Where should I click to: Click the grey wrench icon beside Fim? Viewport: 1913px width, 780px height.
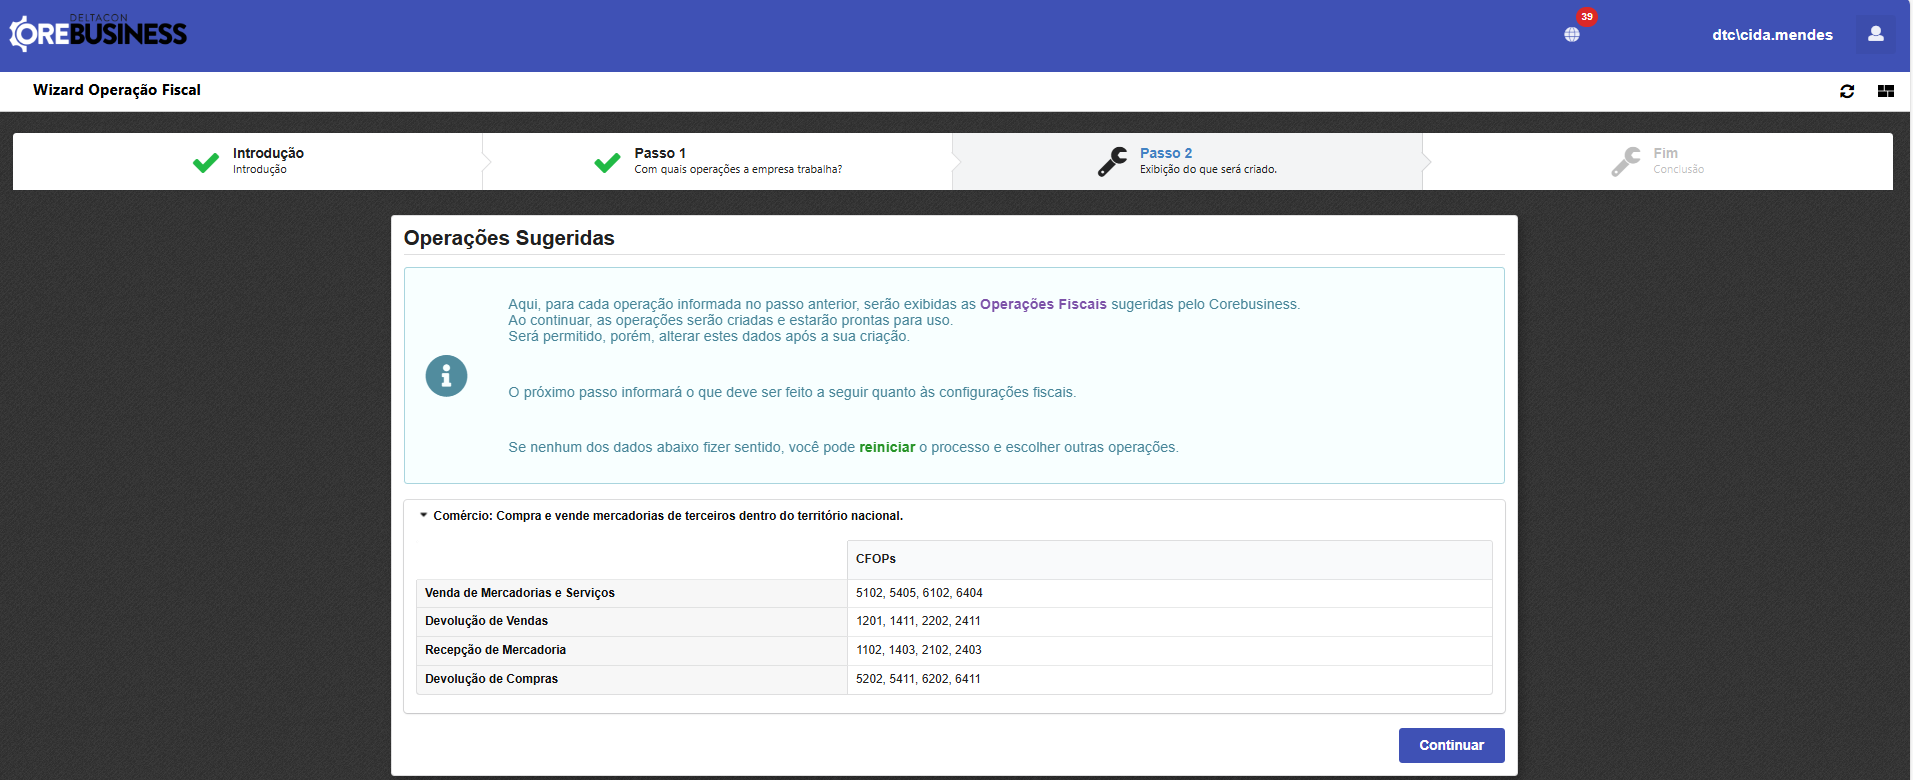point(1626,162)
